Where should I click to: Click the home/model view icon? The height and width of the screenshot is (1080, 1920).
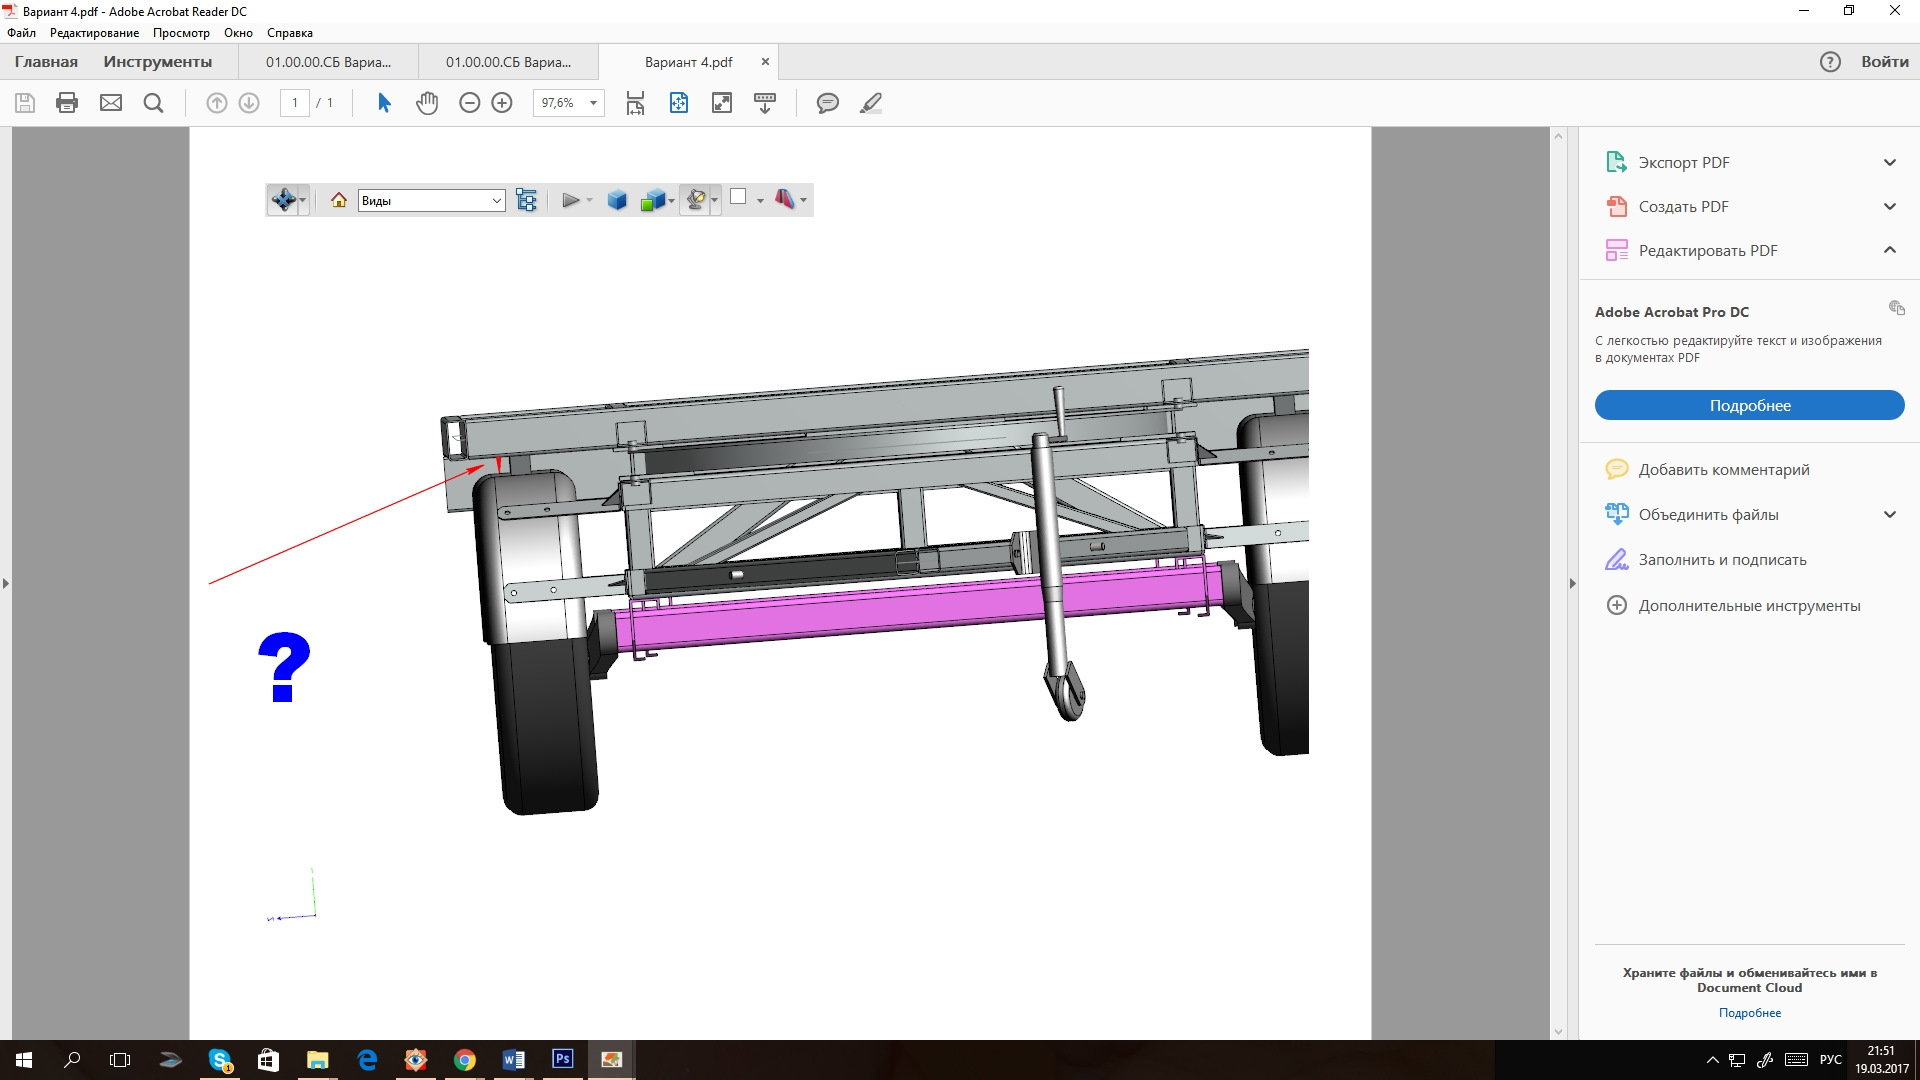tap(338, 200)
